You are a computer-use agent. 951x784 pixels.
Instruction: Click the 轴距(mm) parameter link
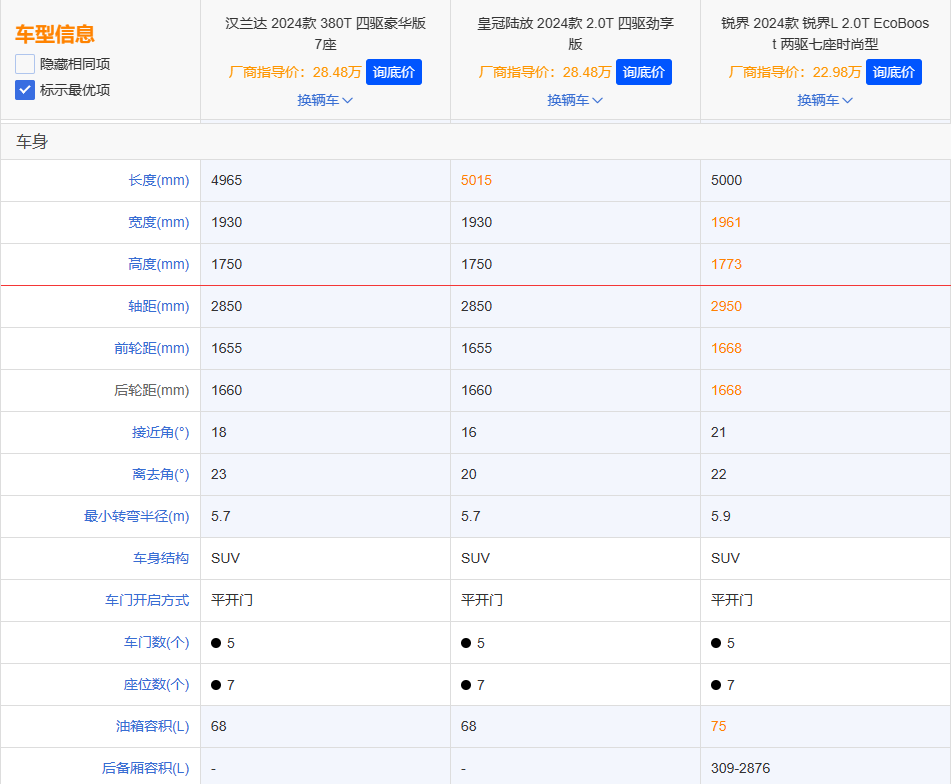(x=159, y=306)
